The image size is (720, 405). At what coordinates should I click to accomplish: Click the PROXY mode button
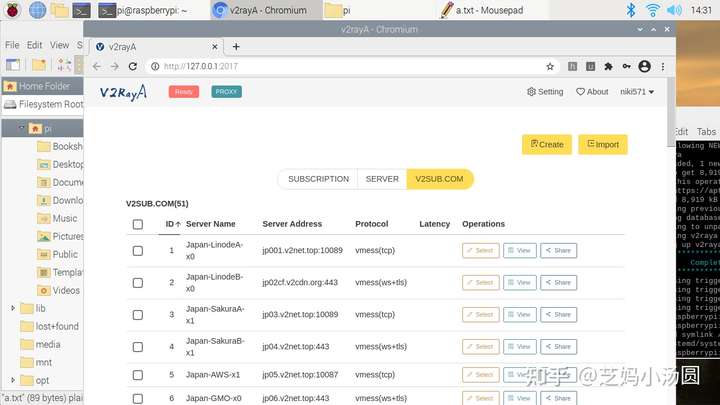[226, 92]
